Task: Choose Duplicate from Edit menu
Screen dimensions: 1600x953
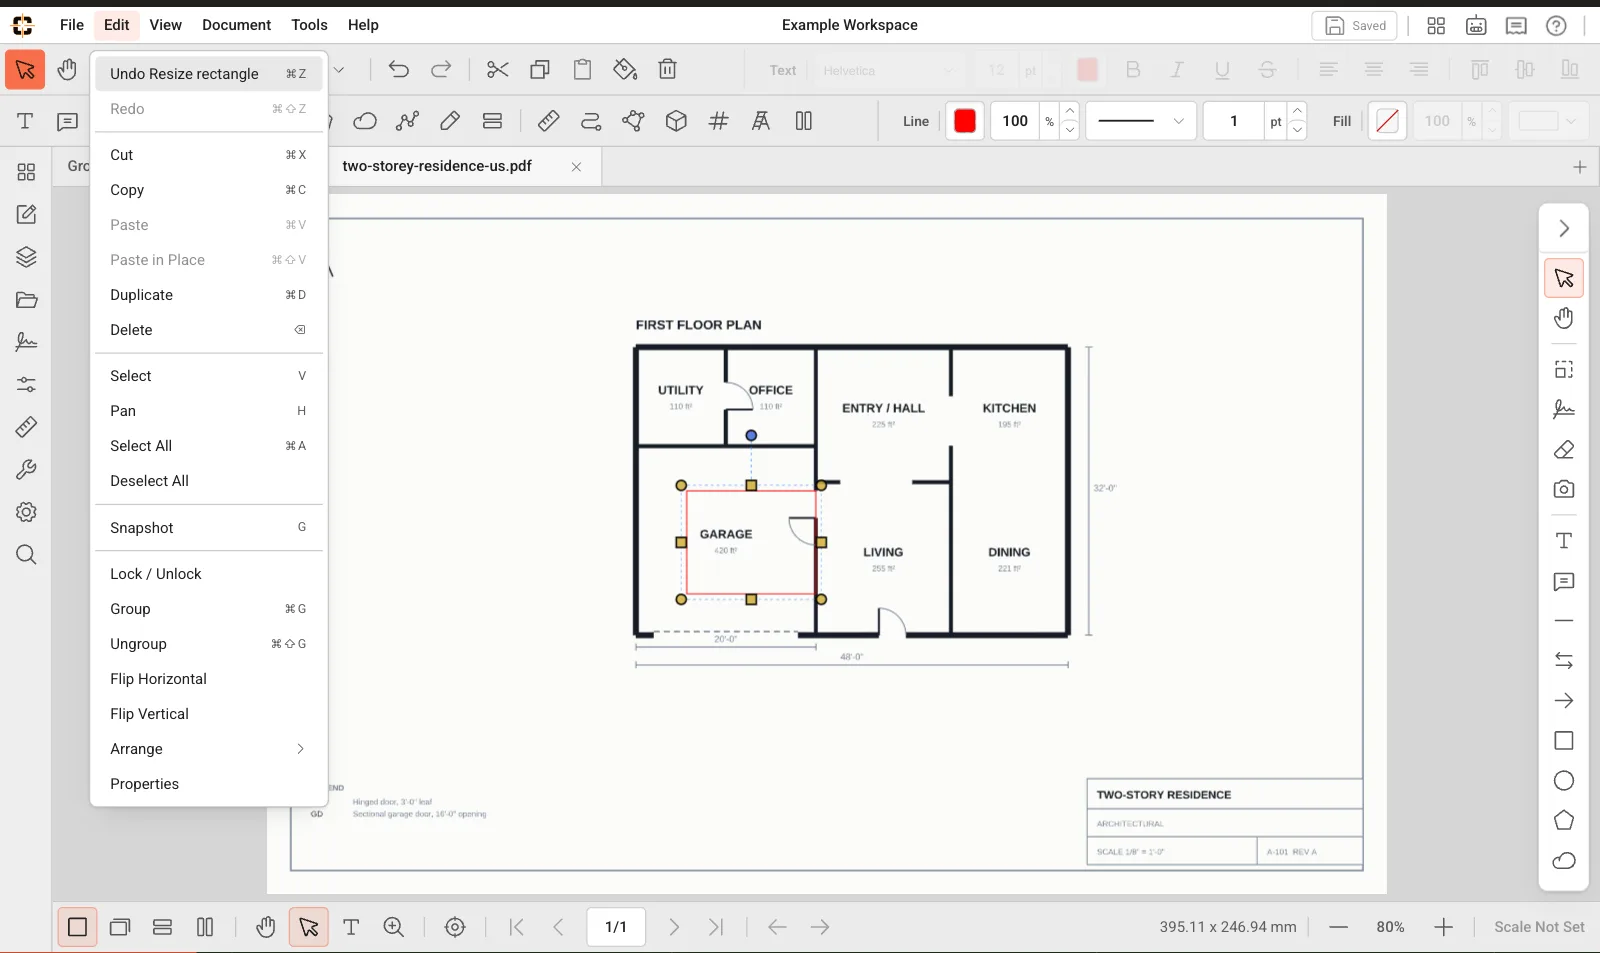Action: pos(208,295)
